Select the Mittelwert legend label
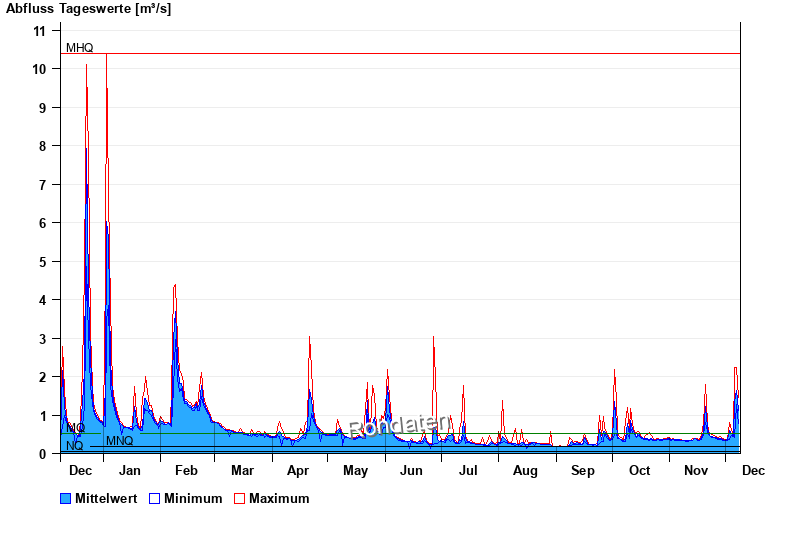800x550 pixels. pyautogui.click(x=105, y=498)
